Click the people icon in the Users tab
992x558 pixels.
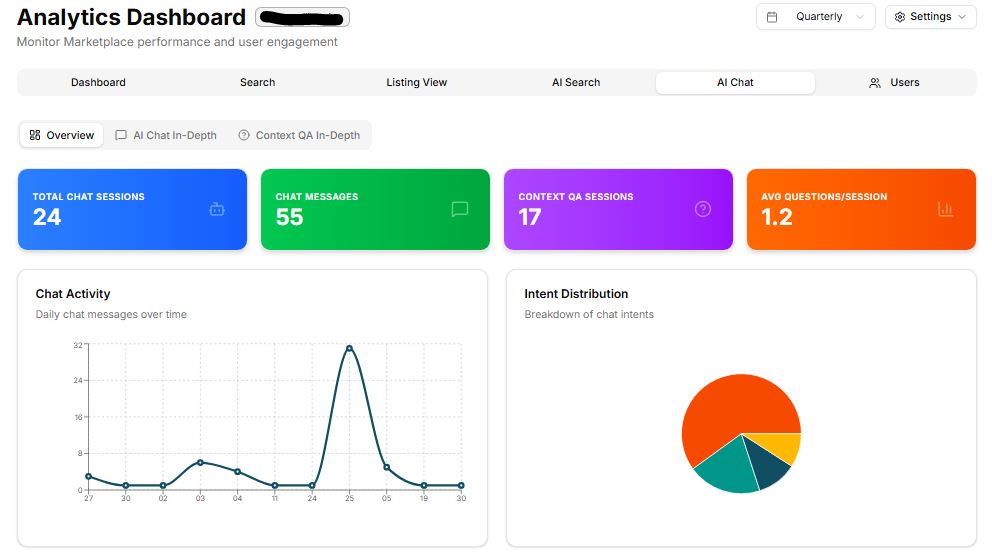[x=875, y=83]
